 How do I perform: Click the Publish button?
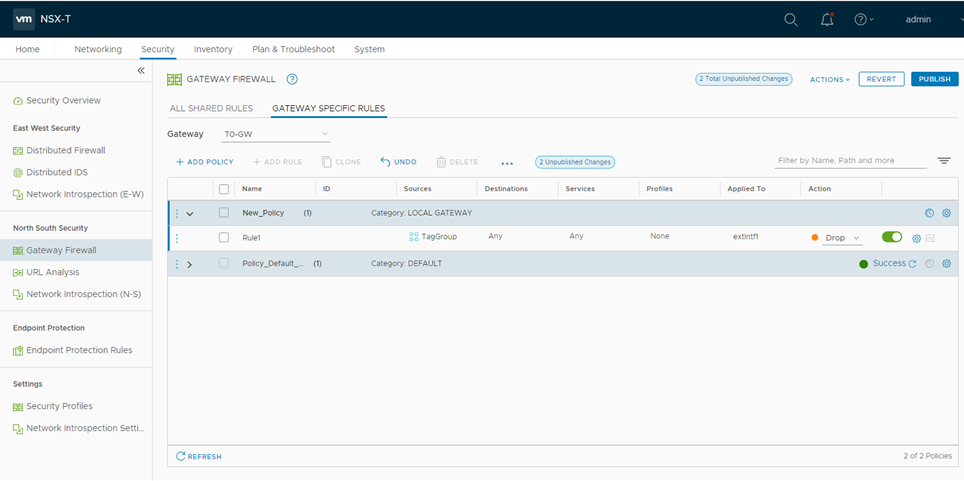tap(934, 79)
